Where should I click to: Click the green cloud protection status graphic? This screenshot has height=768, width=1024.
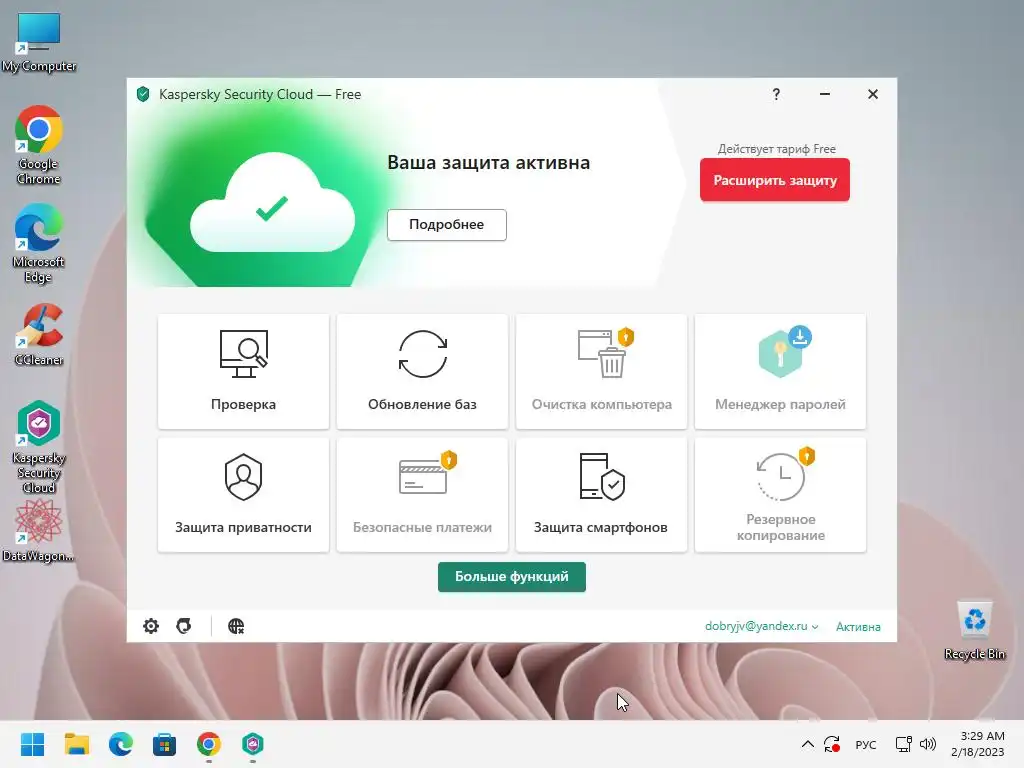(x=272, y=204)
